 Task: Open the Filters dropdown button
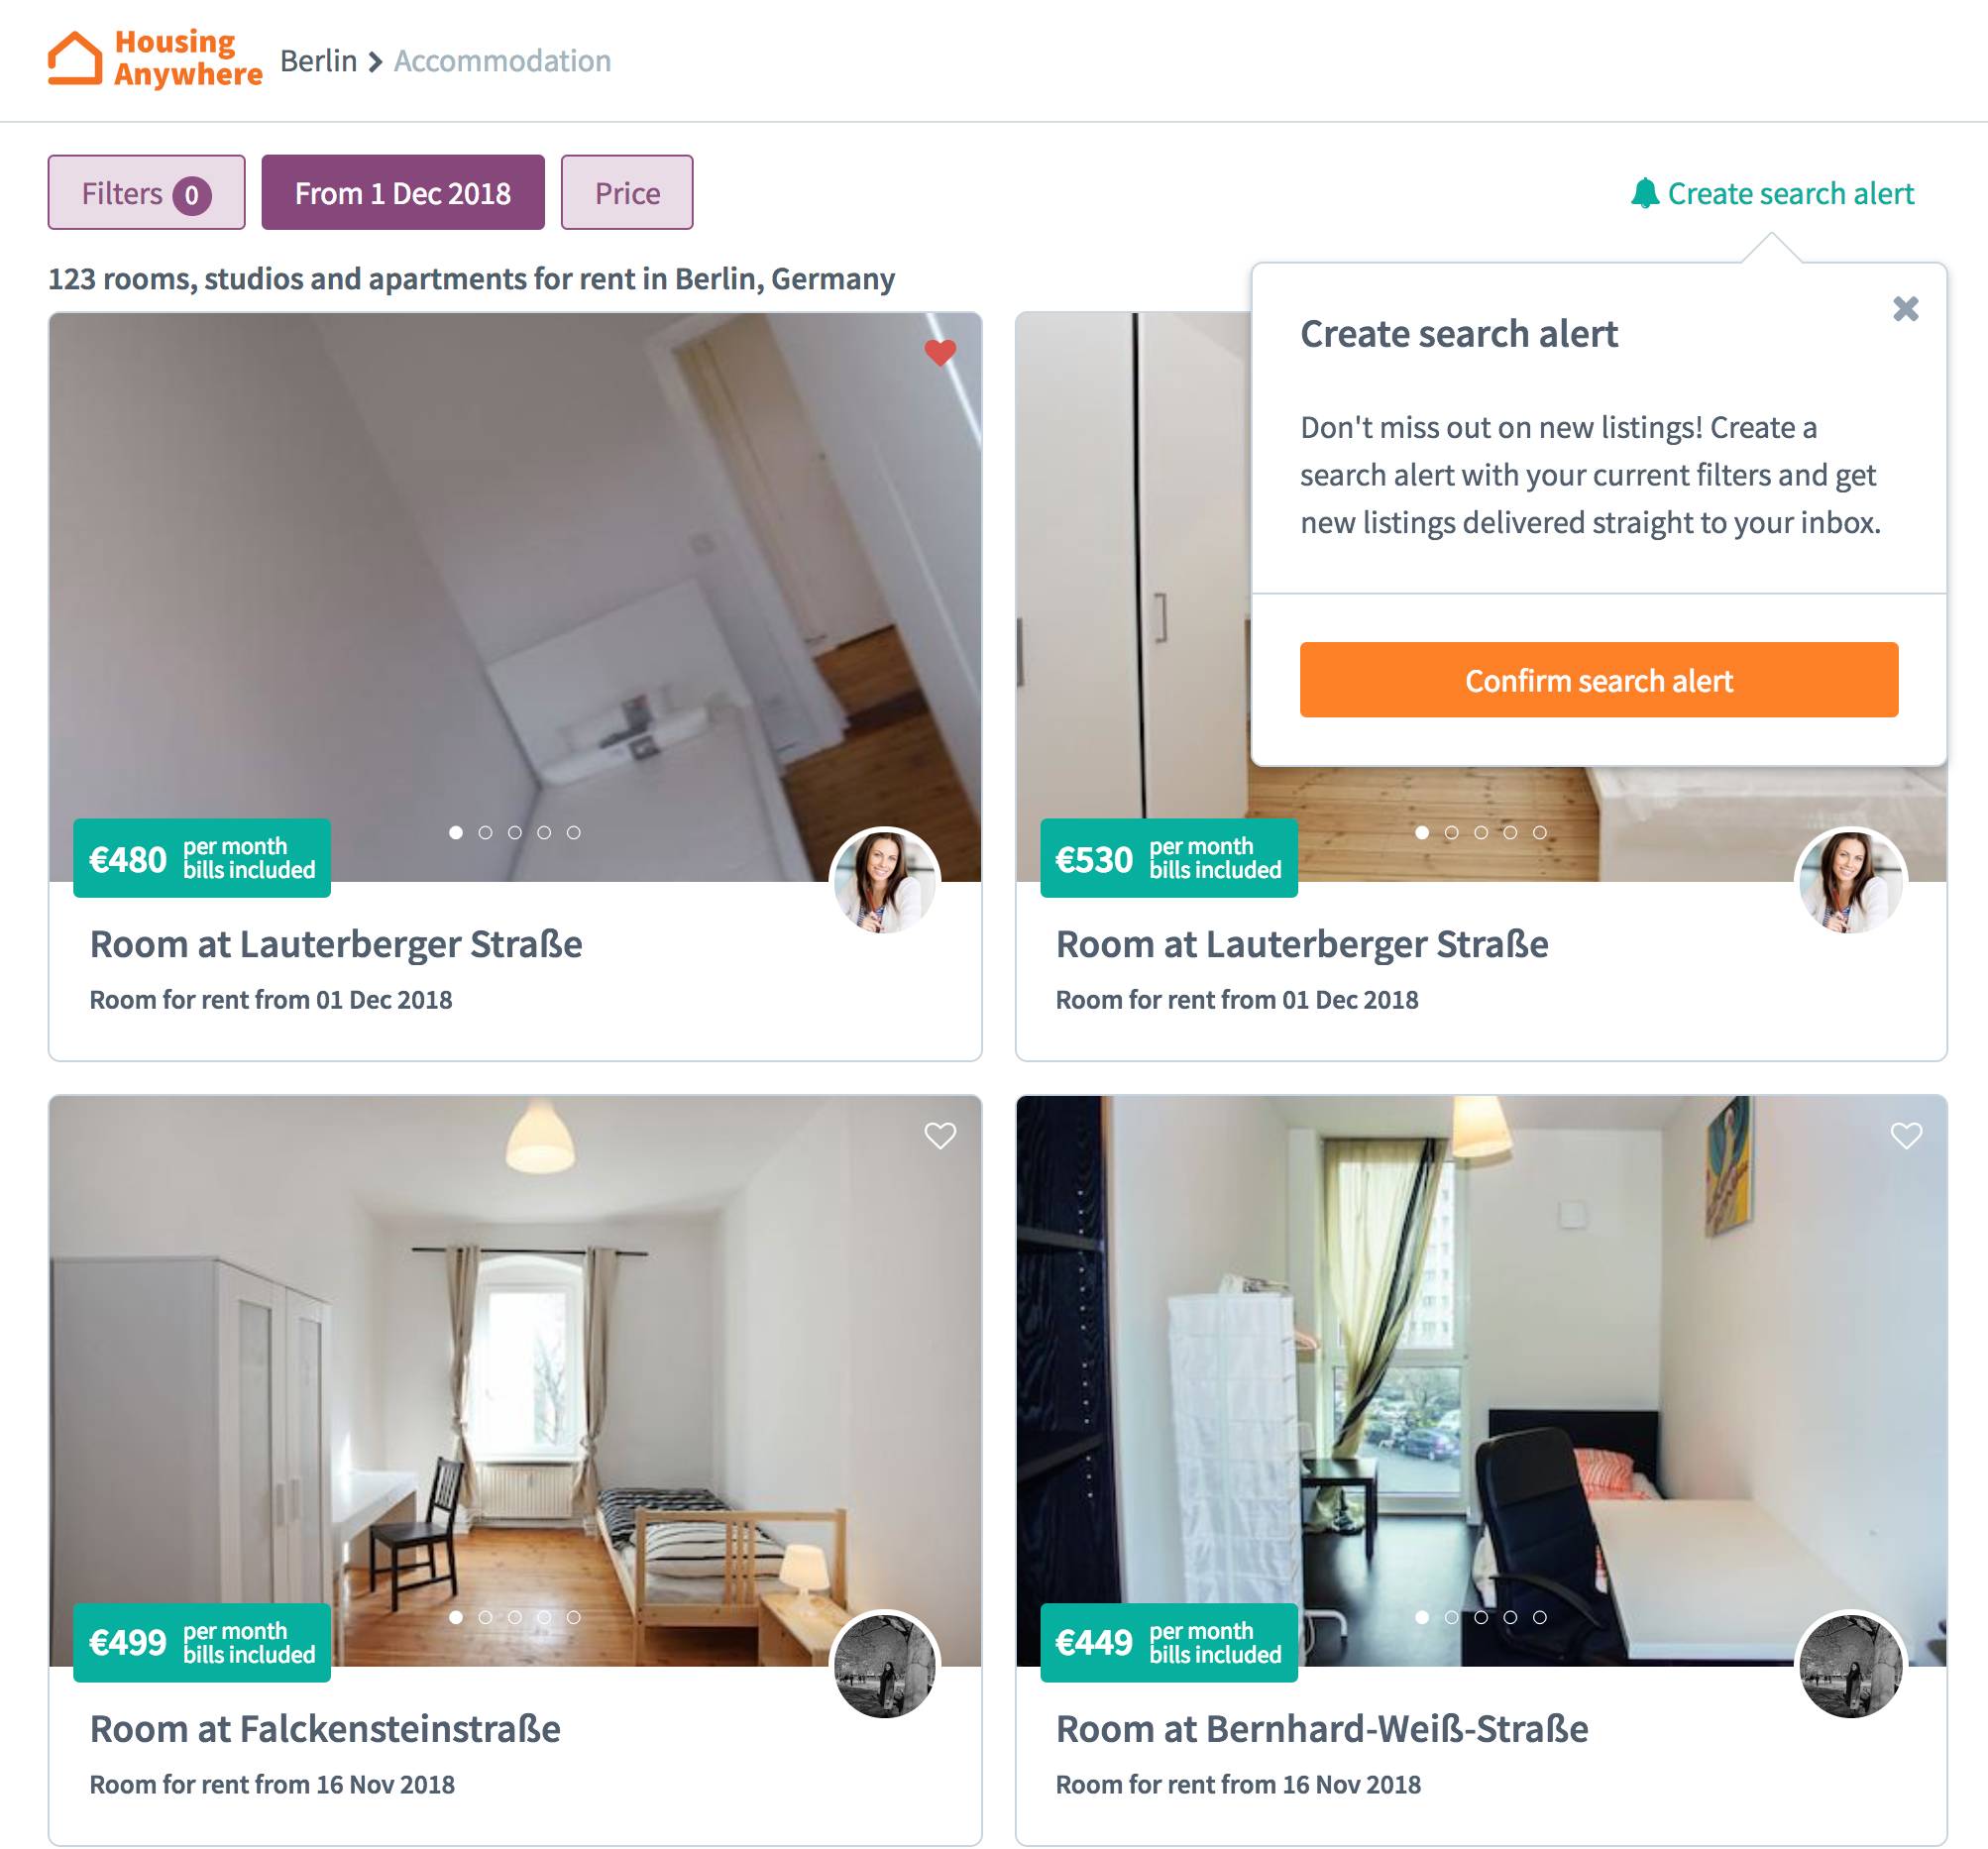pos(147,192)
